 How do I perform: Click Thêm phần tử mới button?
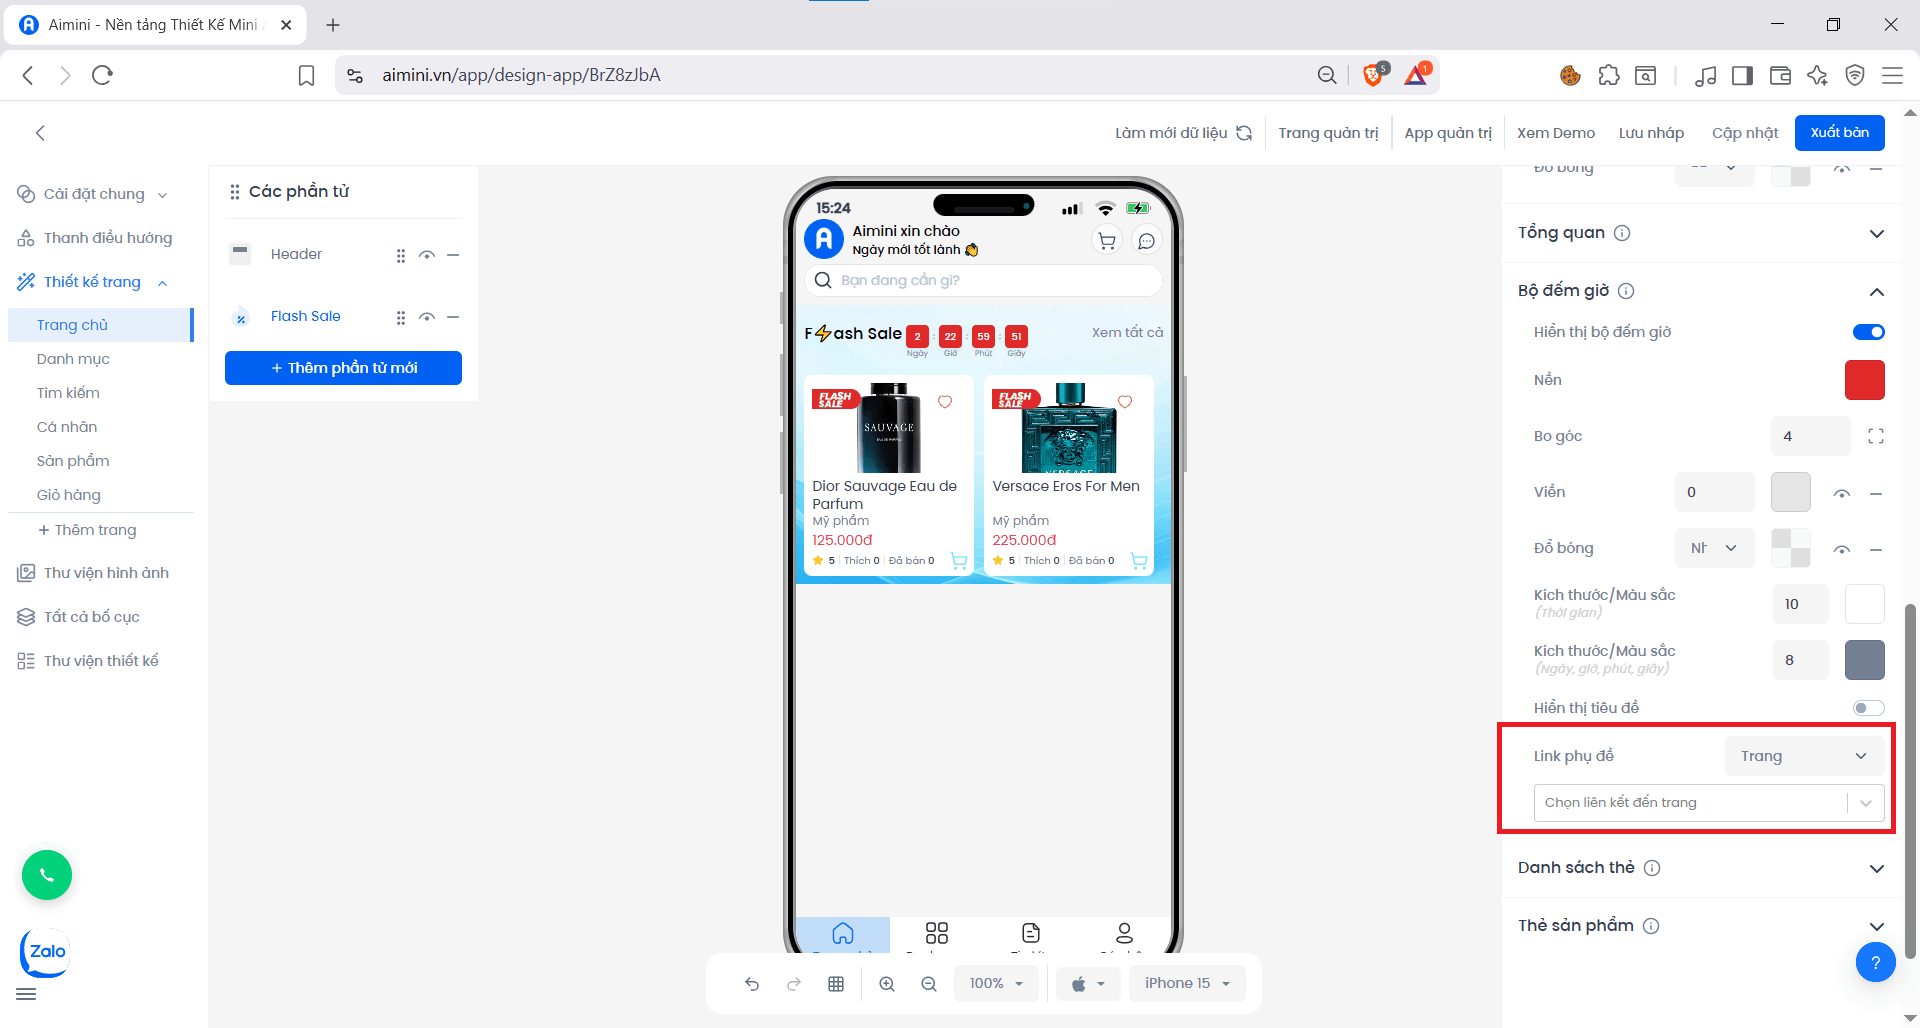(x=343, y=368)
